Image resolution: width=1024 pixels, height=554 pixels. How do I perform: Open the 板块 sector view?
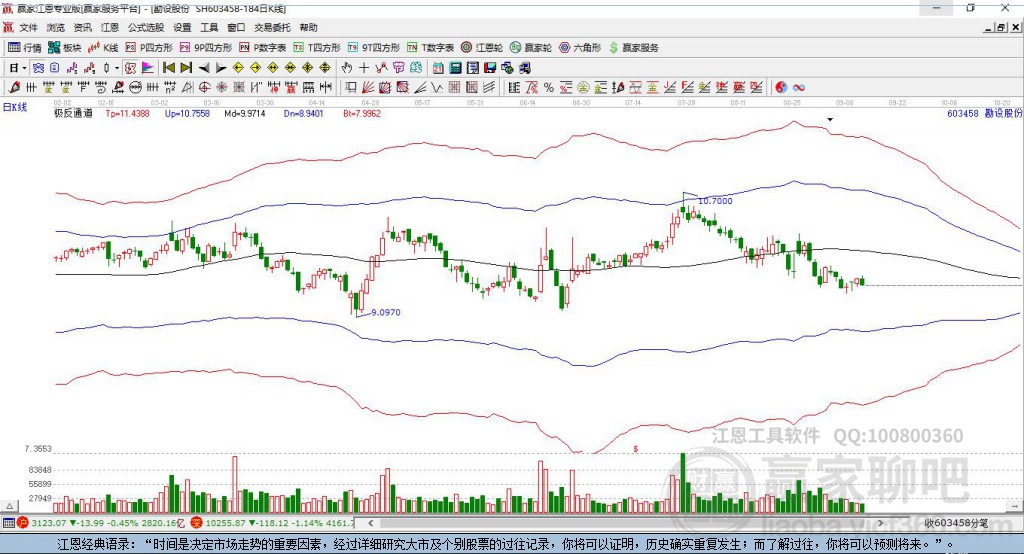point(64,48)
